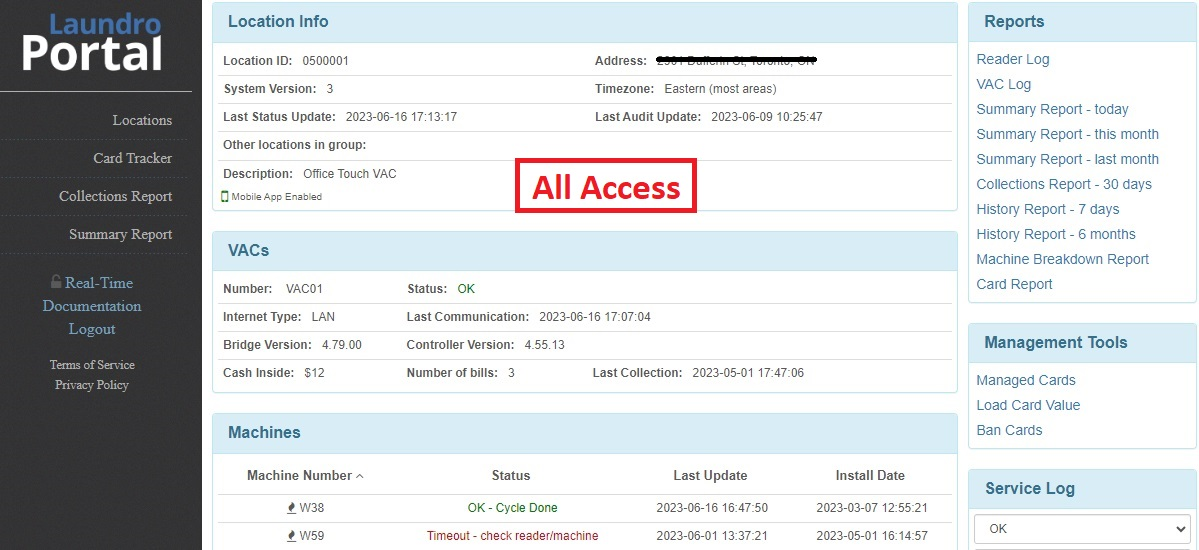Click the water drop icon next to W59
Viewport: 1199px width, 550px height.
[291, 536]
